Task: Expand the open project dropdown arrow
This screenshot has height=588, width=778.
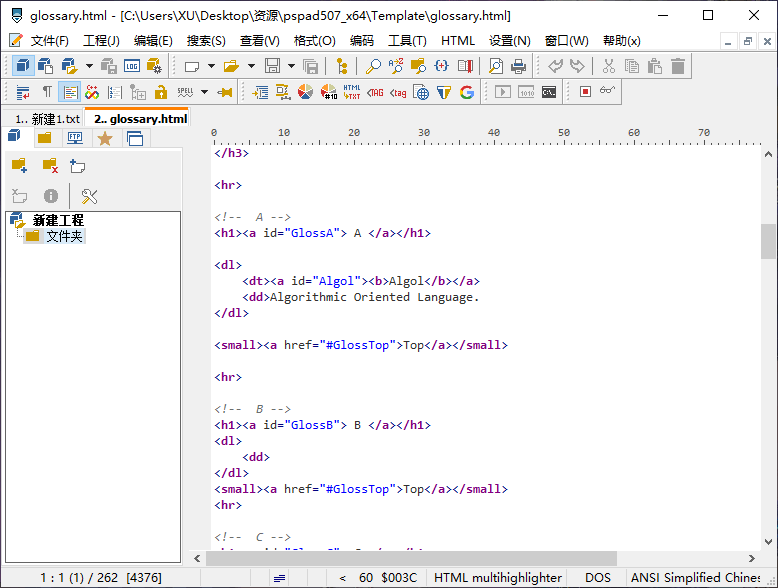Action: tap(89, 65)
